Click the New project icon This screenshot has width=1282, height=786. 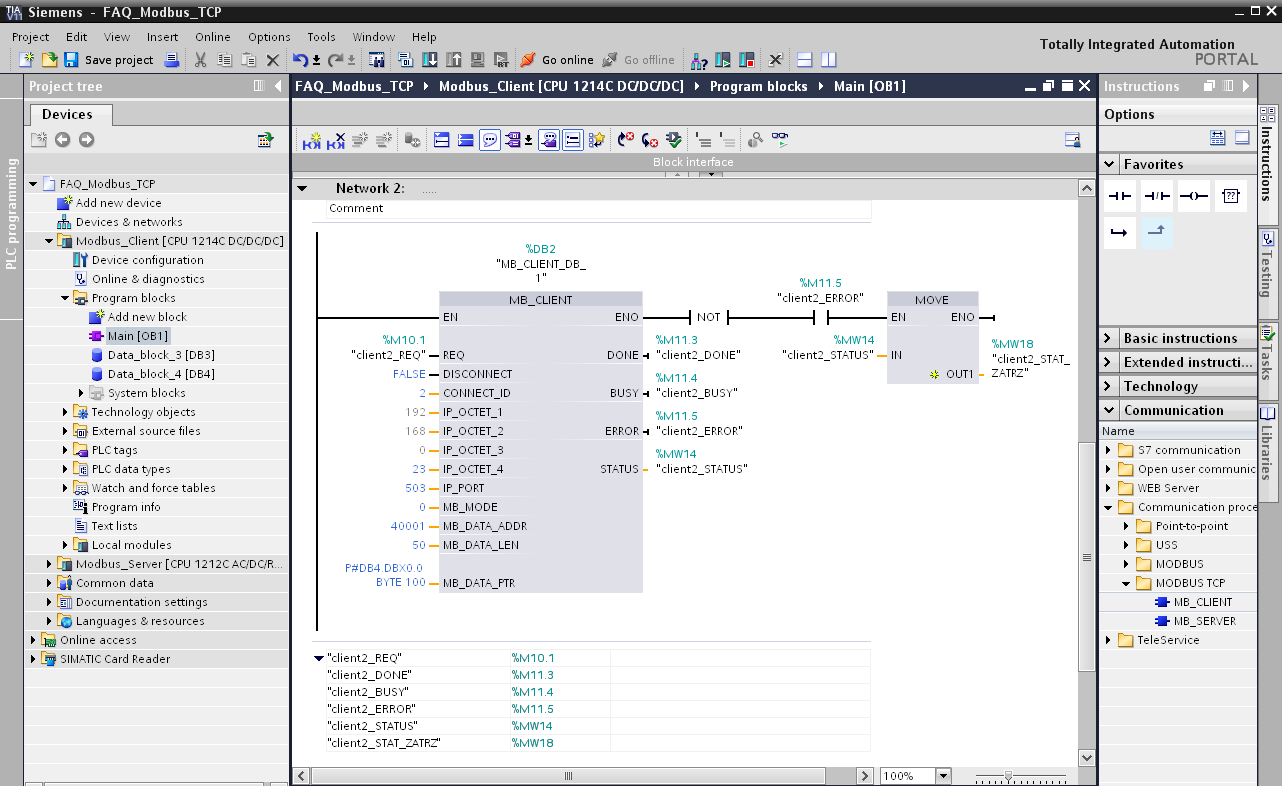tap(27, 60)
